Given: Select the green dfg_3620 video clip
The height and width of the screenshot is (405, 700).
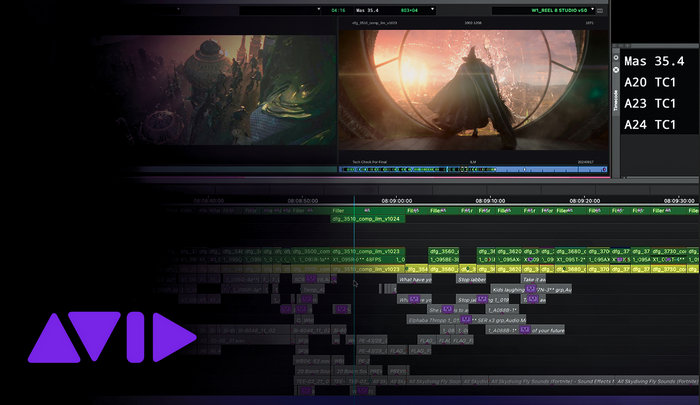Looking at the screenshot, I should [x=509, y=251].
